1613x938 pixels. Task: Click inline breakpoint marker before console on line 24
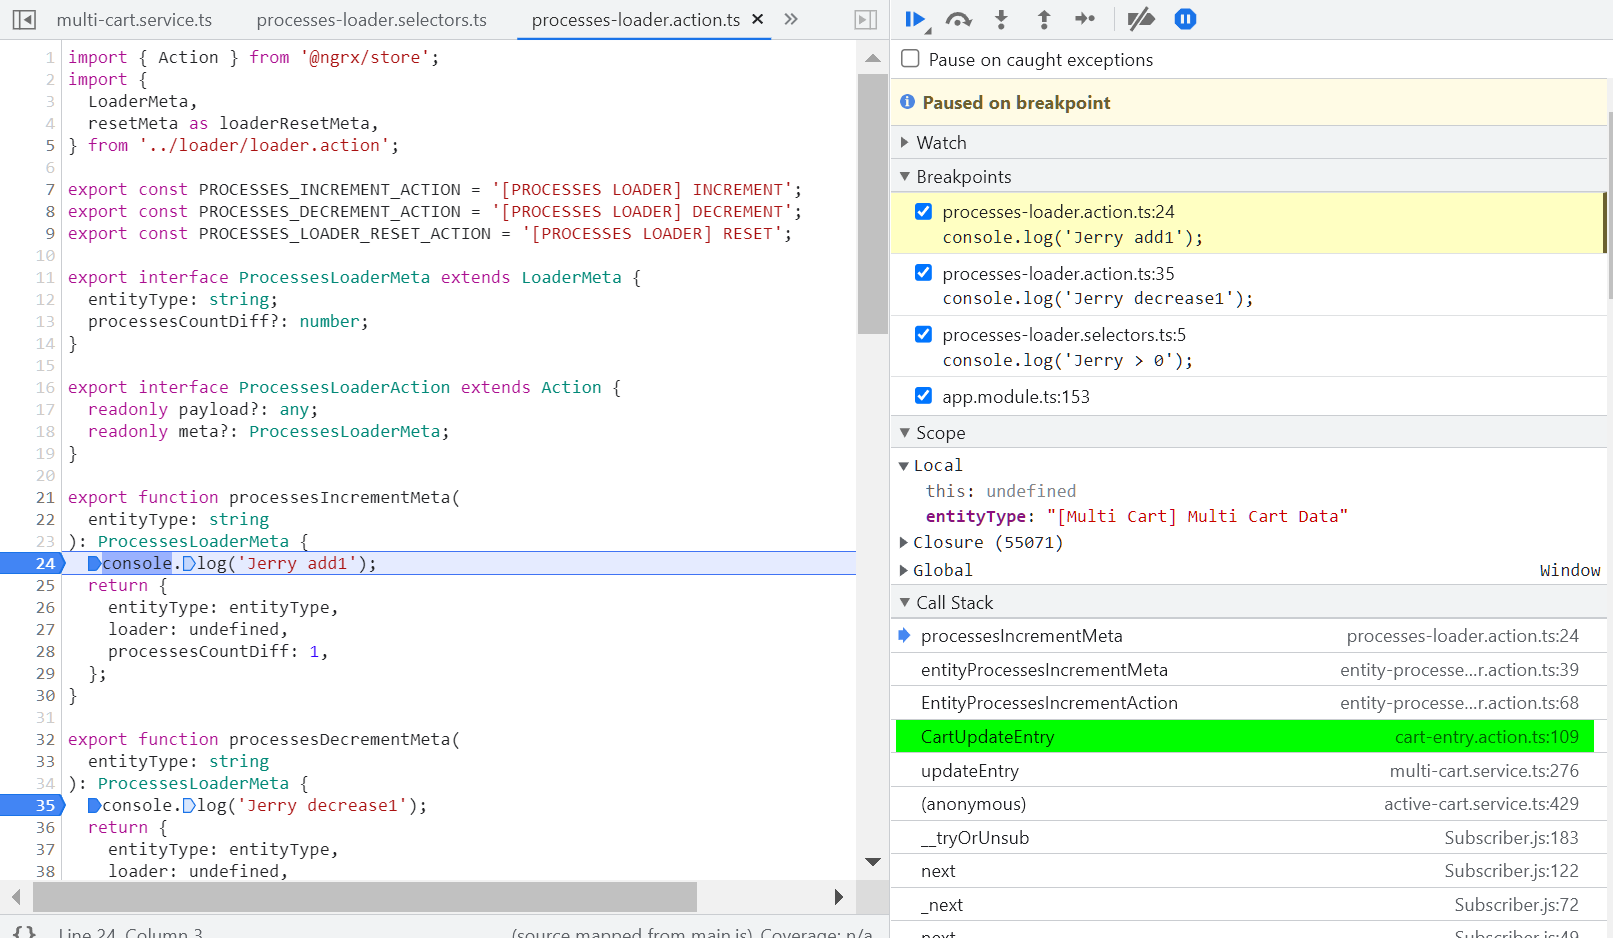94,564
